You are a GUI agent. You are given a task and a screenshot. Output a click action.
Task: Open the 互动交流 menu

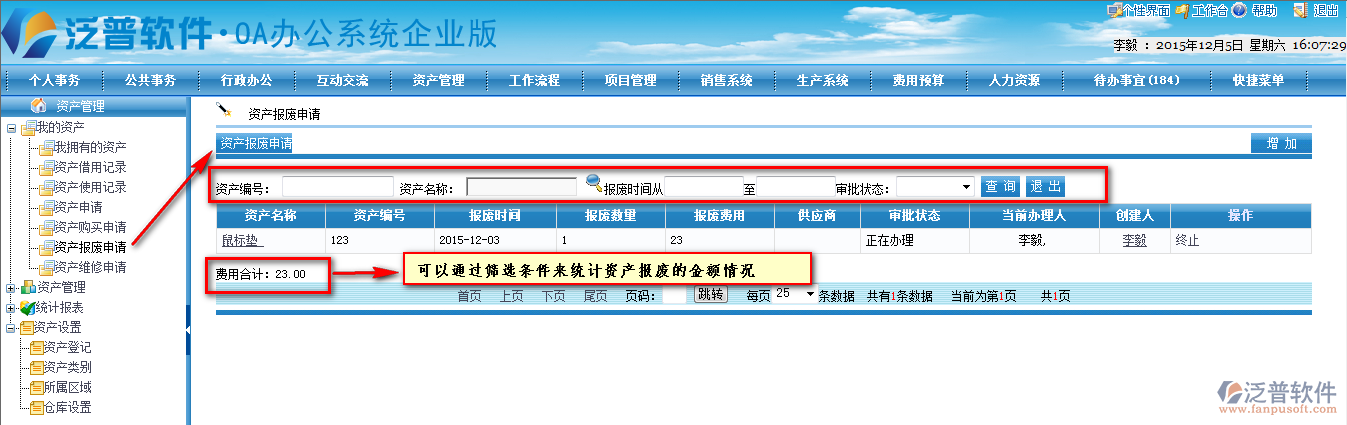tap(342, 81)
